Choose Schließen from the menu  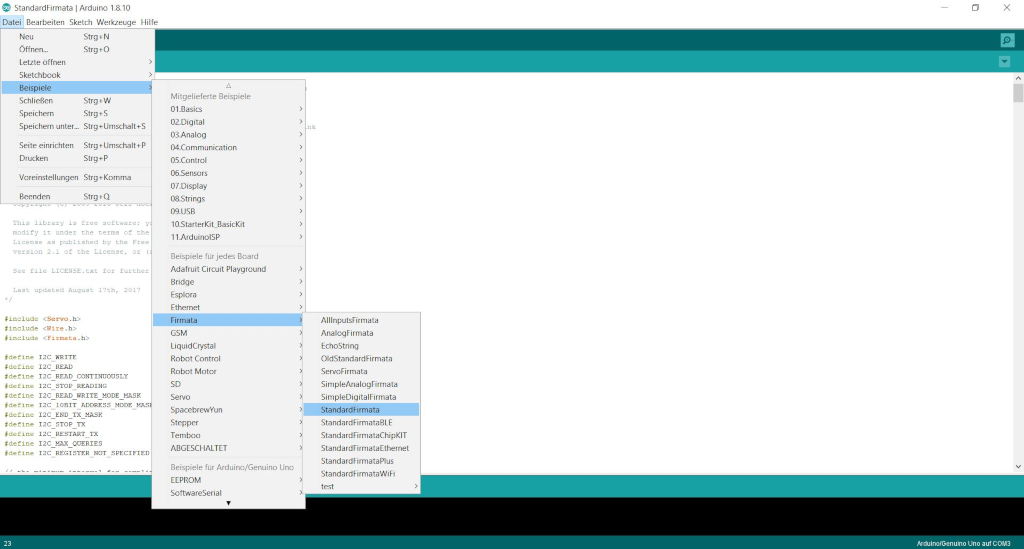[77, 101]
